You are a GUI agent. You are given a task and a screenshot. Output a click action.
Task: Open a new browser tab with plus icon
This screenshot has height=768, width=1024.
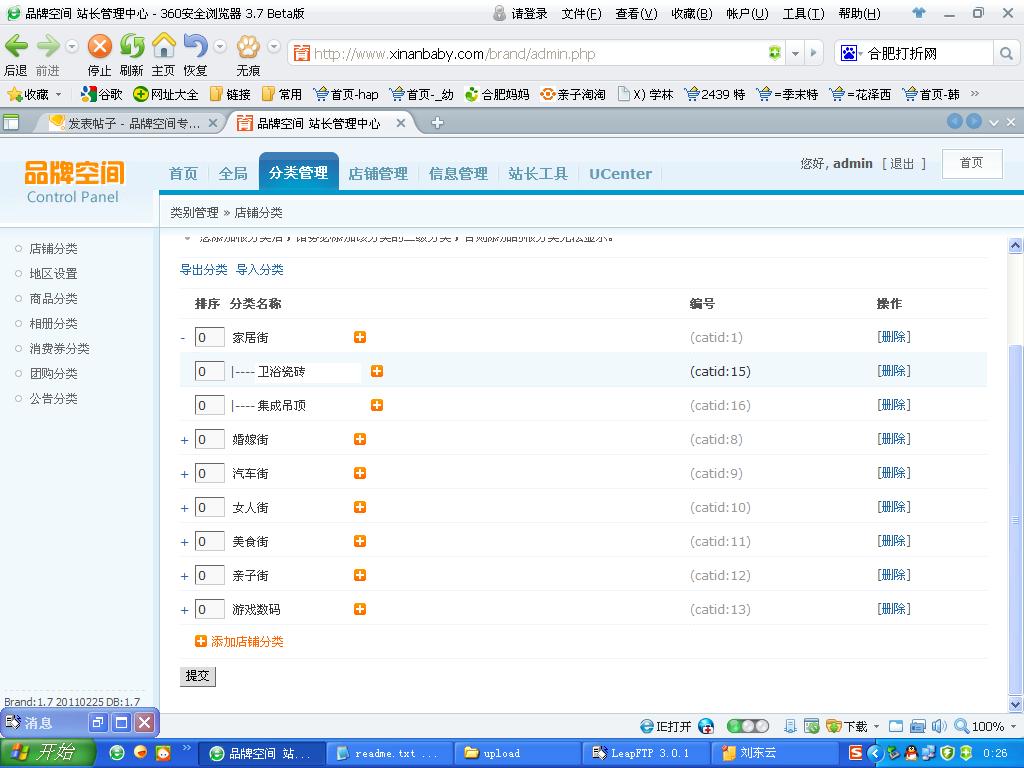[x=438, y=123]
